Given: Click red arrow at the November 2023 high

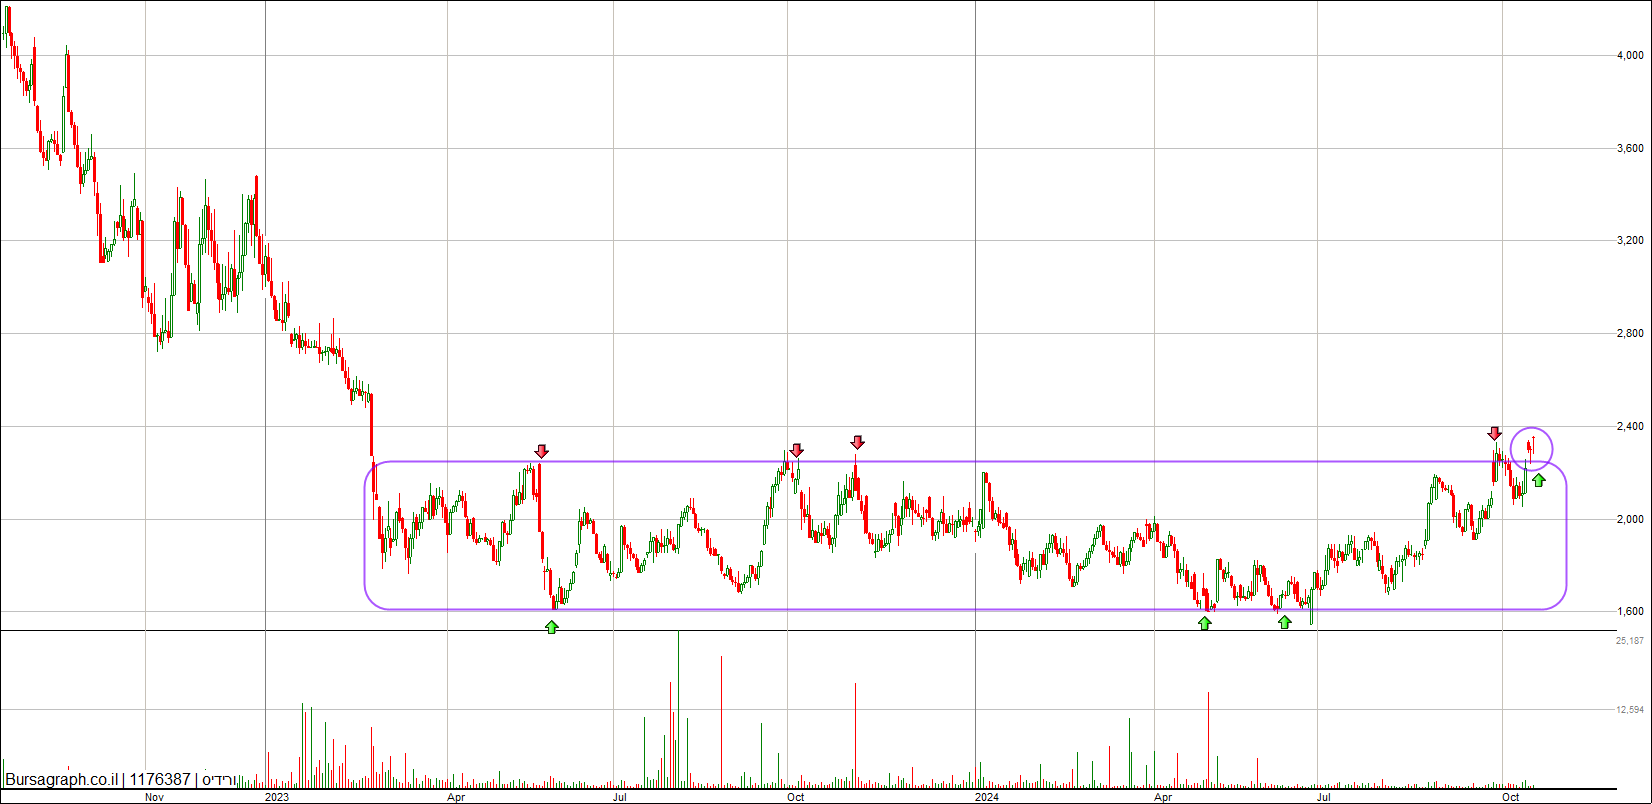Looking at the screenshot, I should coord(857,442).
